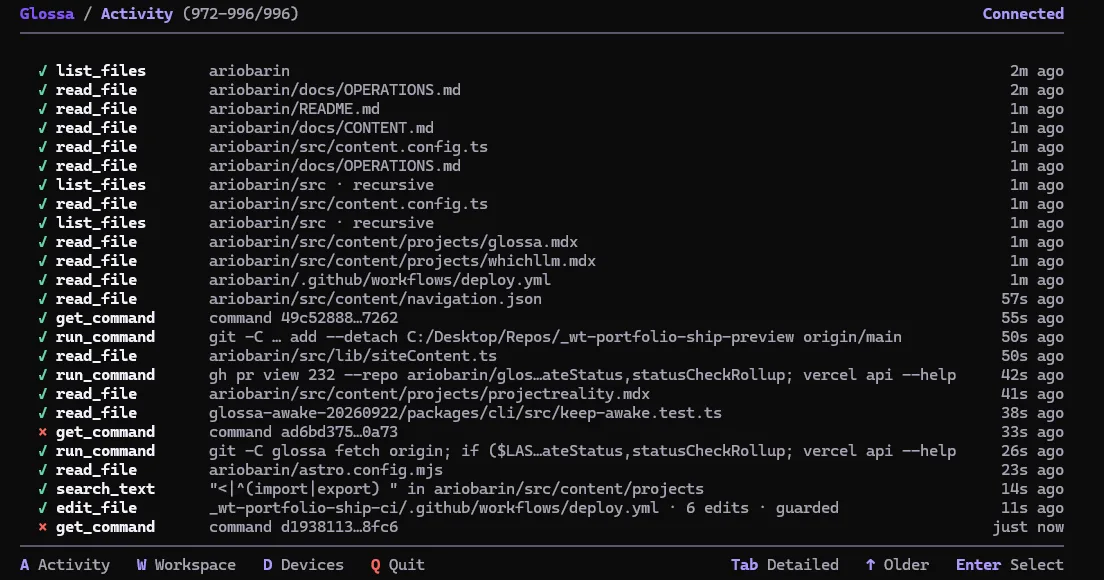Open the Devices view
1104x580 pixels.
pyautogui.click(x=303, y=565)
